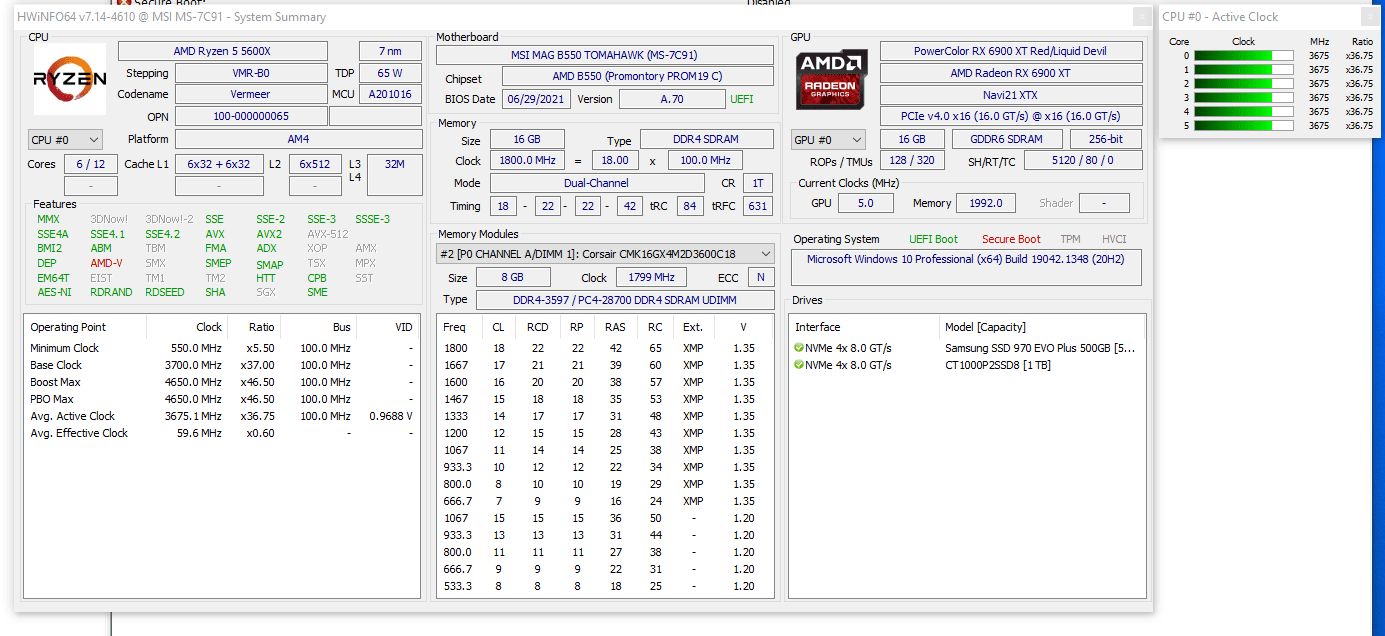Select the Minimum Clock row
The height and width of the screenshot is (636, 1385).
click(221, 348)
